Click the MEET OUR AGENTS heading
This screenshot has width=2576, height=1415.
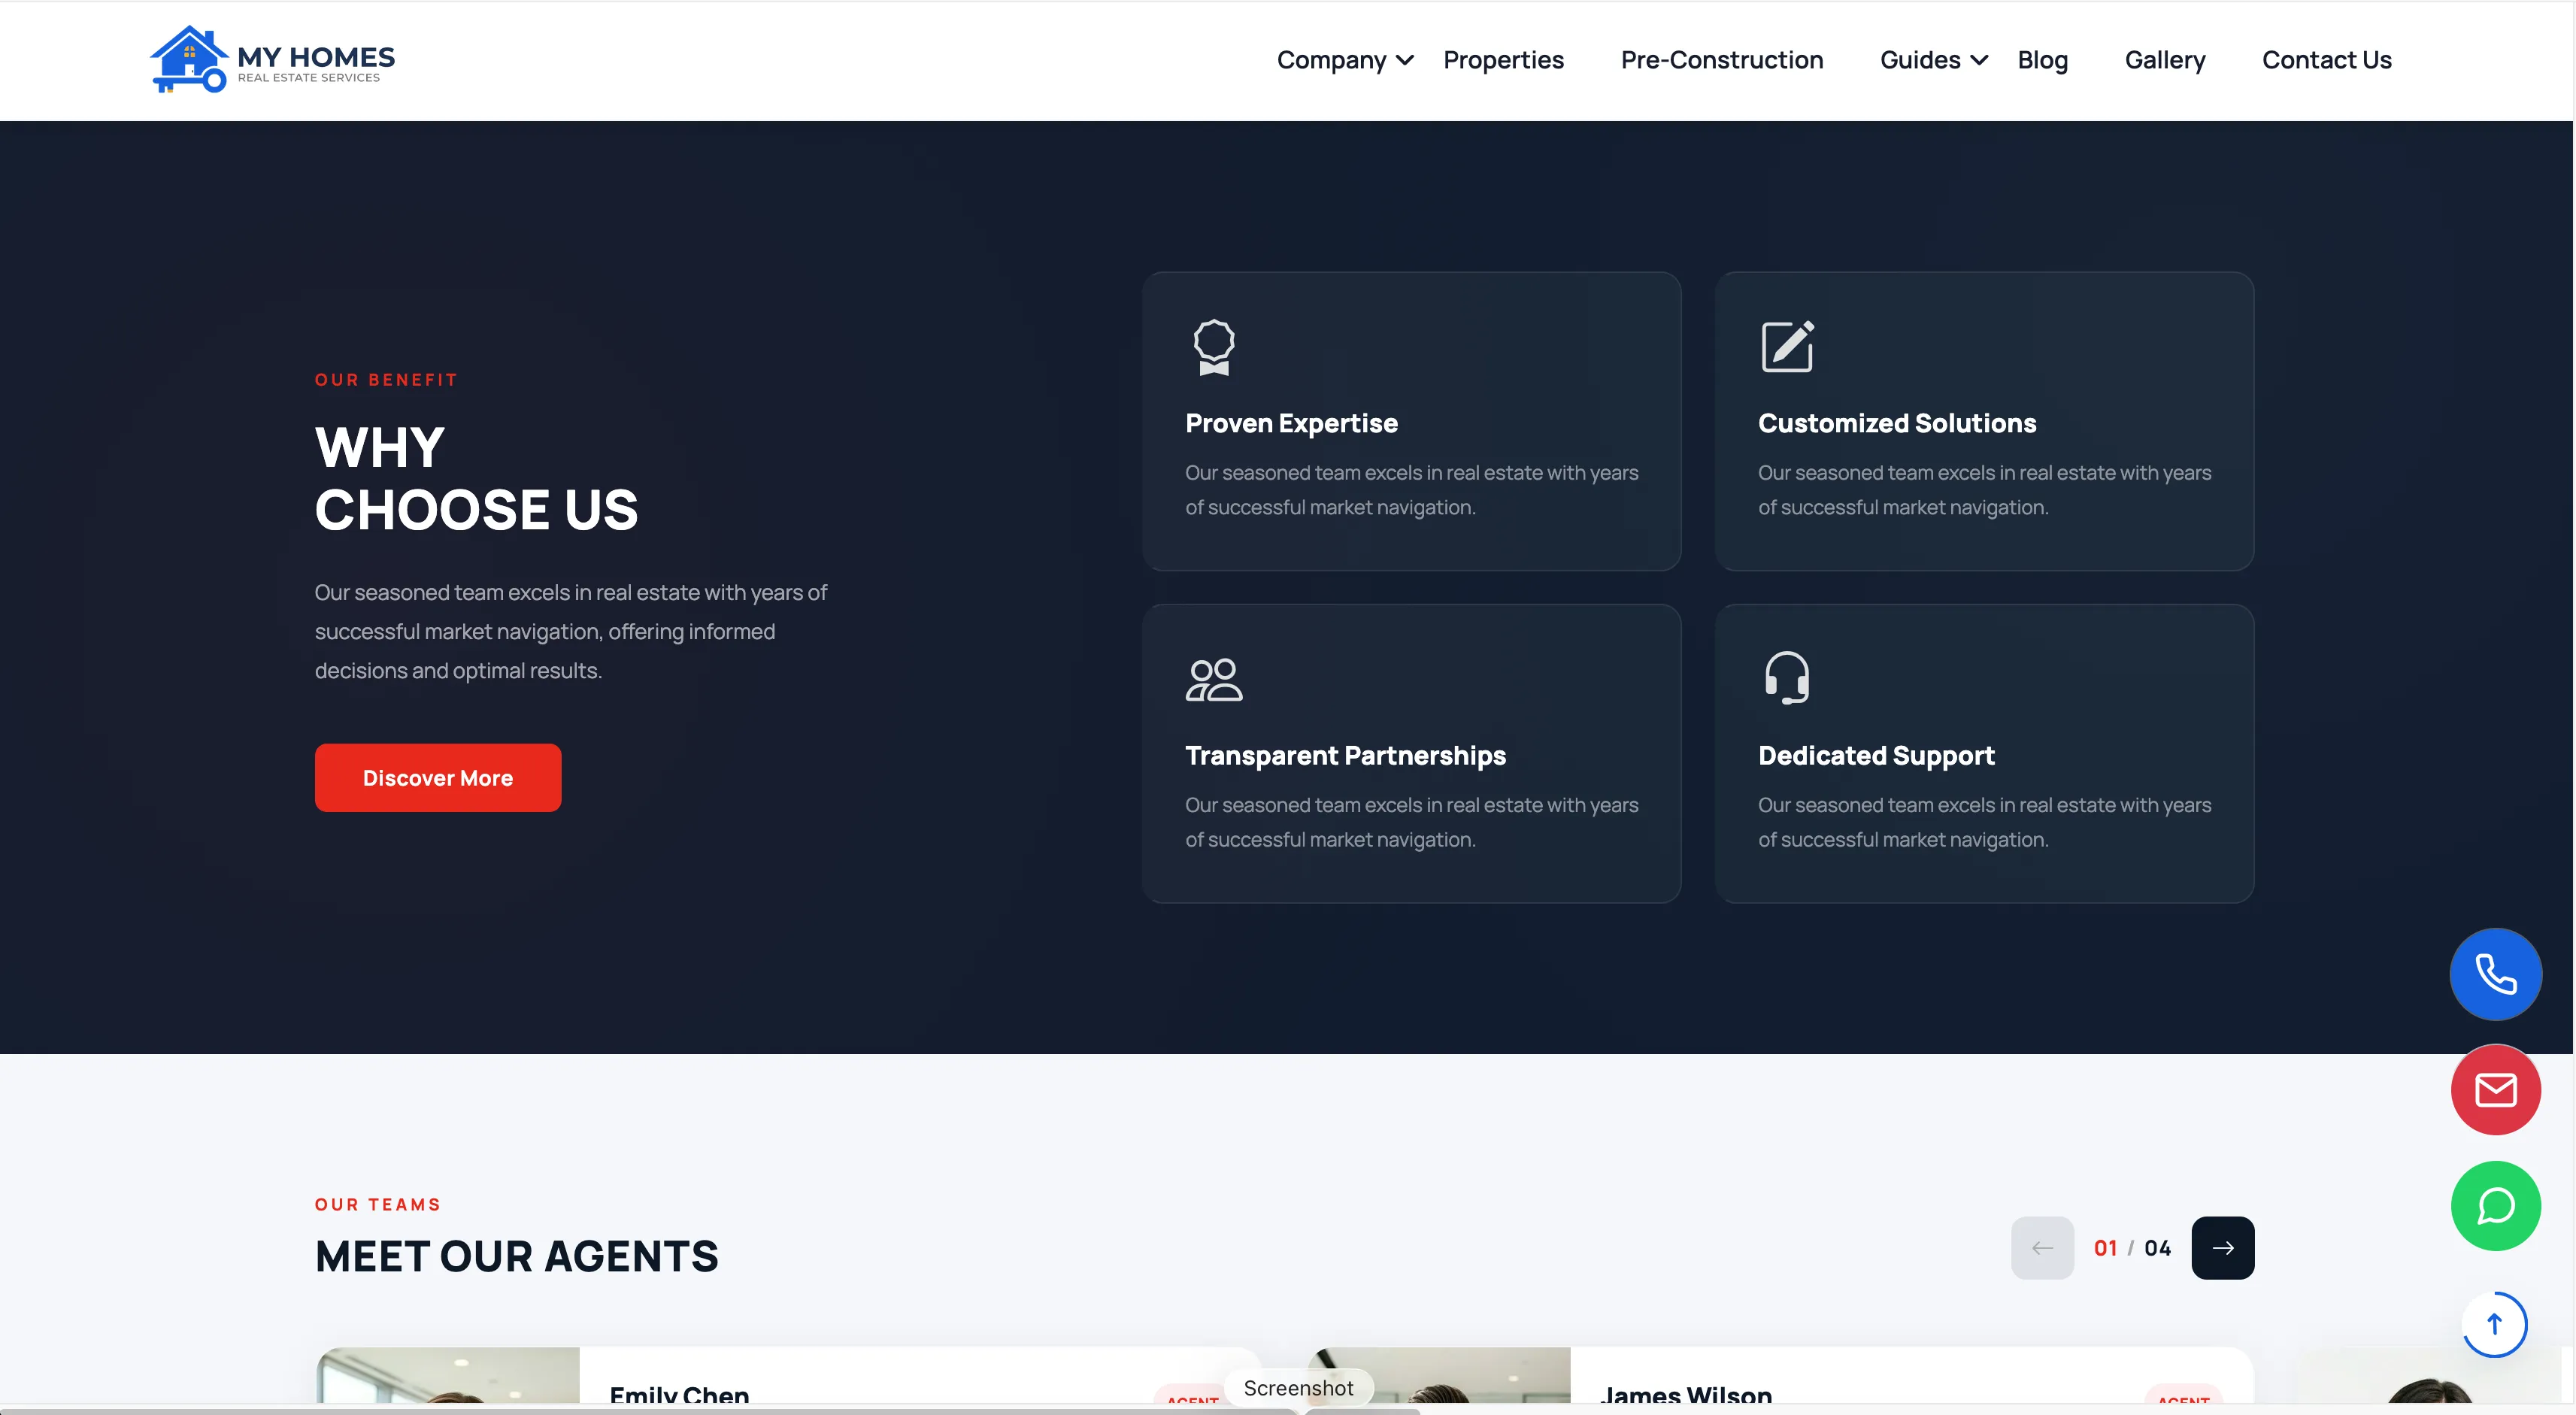(x=516, y=1257)
